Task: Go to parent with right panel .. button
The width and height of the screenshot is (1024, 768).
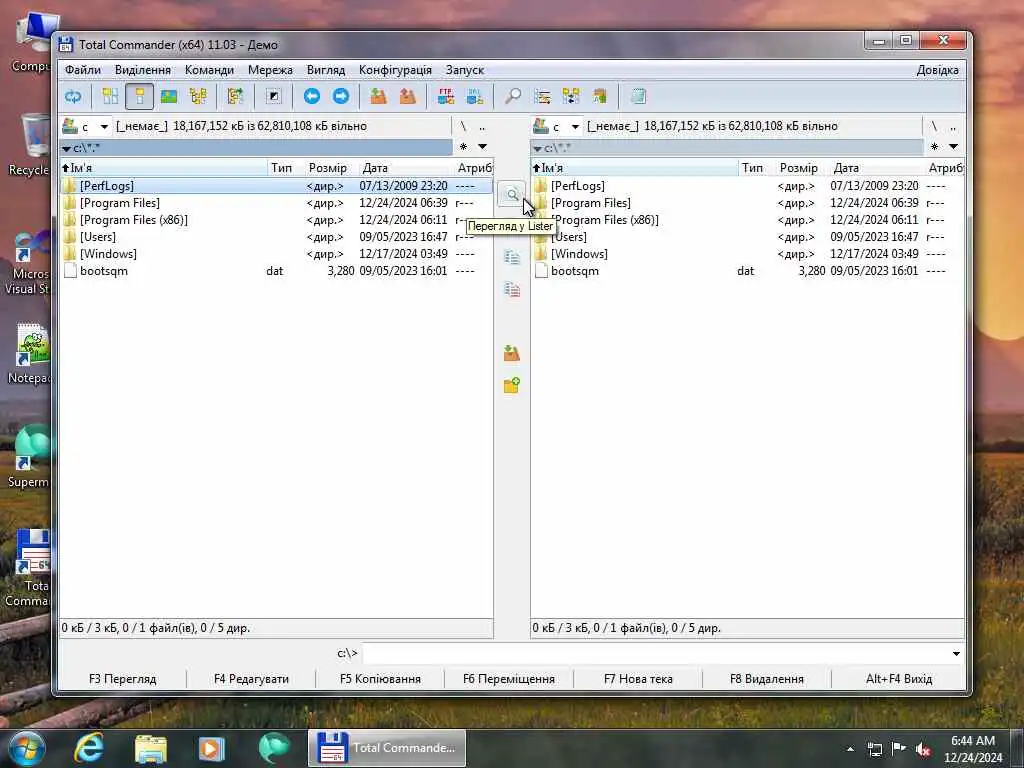Action: pos(953,126)
